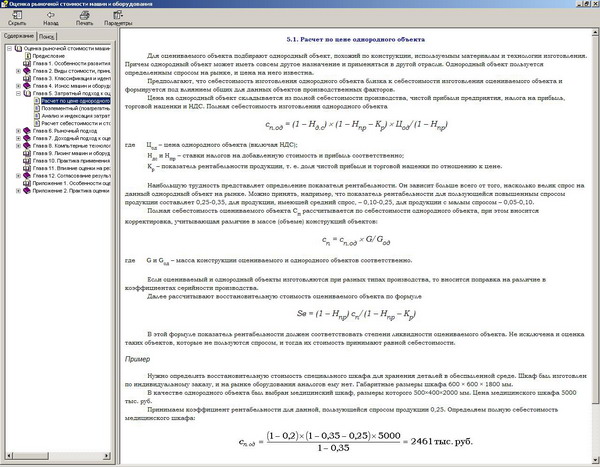Open Глава 9. Лизинг машин topic
Viewport: 600px width, 467px height.
tap(72, 153)
